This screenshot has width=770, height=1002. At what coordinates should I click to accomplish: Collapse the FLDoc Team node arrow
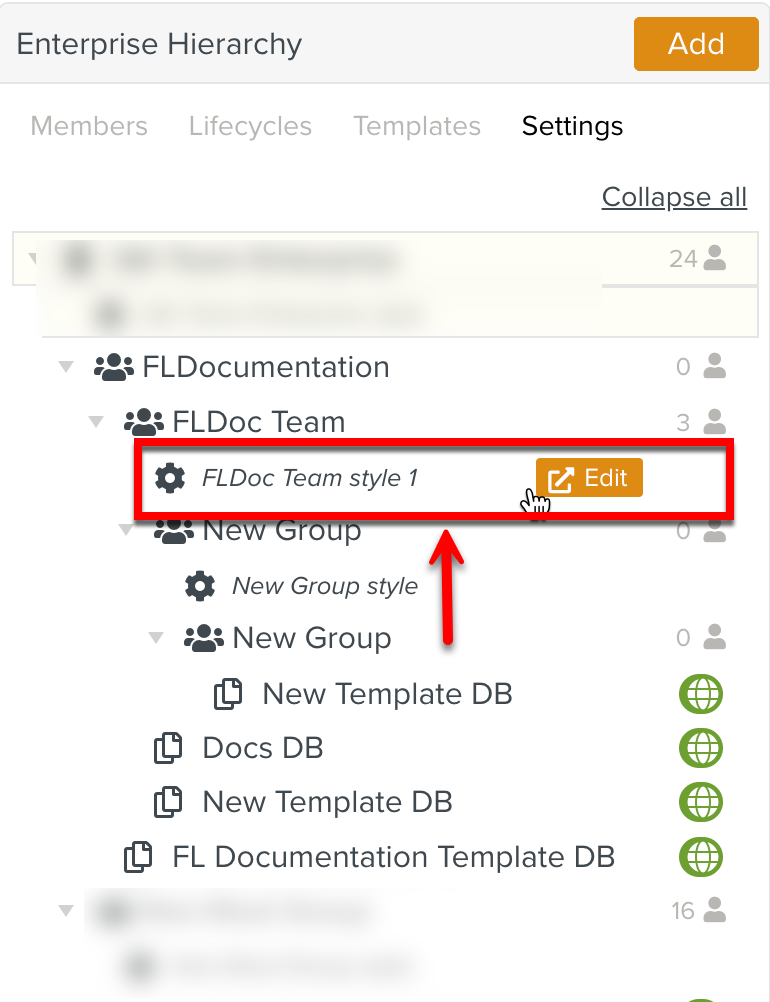coord(96,422)
